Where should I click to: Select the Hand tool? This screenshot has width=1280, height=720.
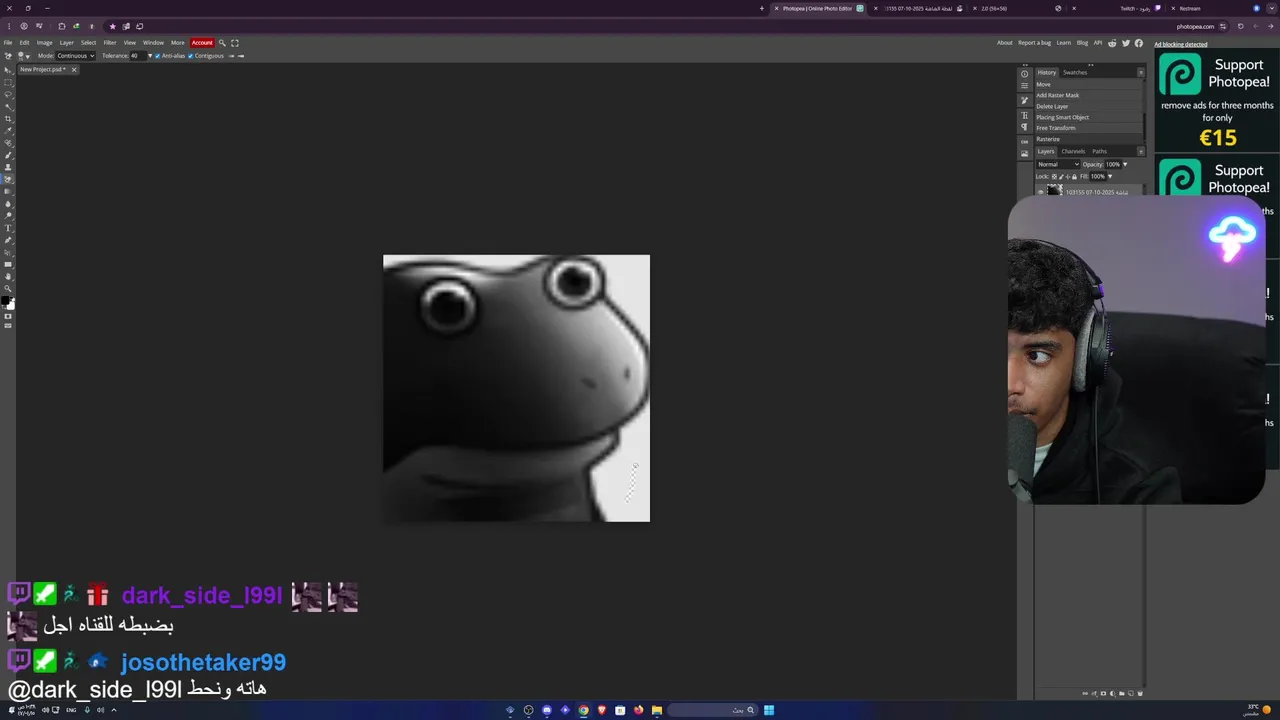point(8,276)
